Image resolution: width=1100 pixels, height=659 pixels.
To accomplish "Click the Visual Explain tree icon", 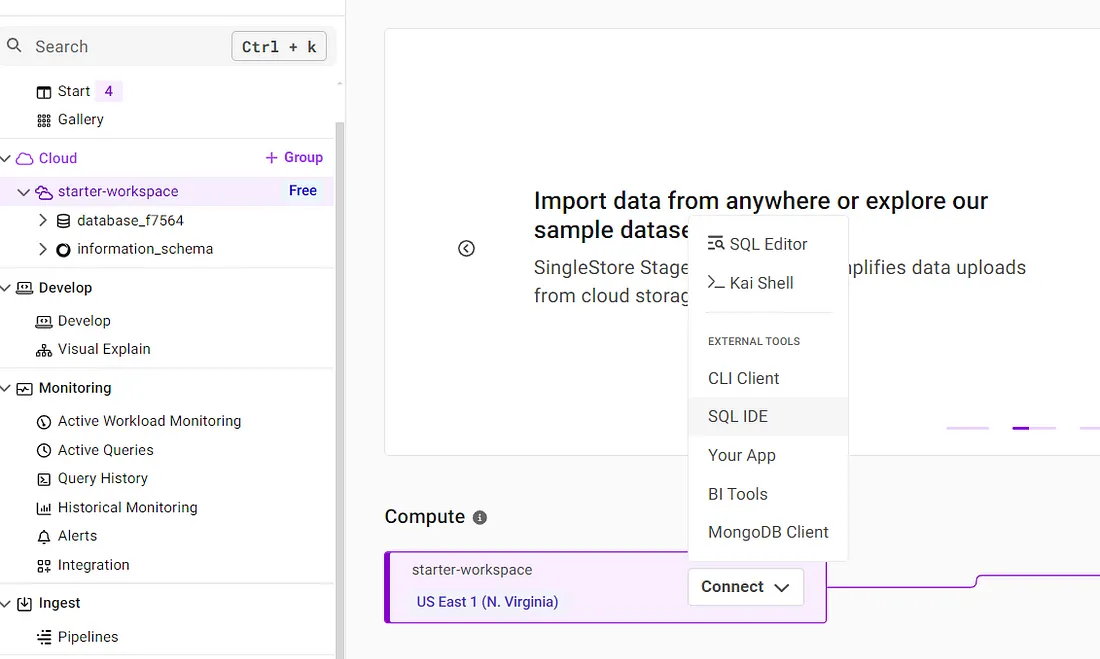I will point(43,350).
